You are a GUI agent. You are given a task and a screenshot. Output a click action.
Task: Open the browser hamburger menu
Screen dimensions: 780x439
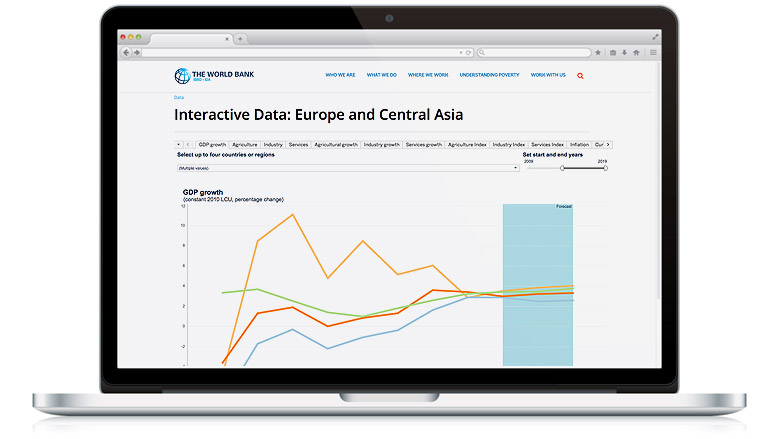click(653, 52)
